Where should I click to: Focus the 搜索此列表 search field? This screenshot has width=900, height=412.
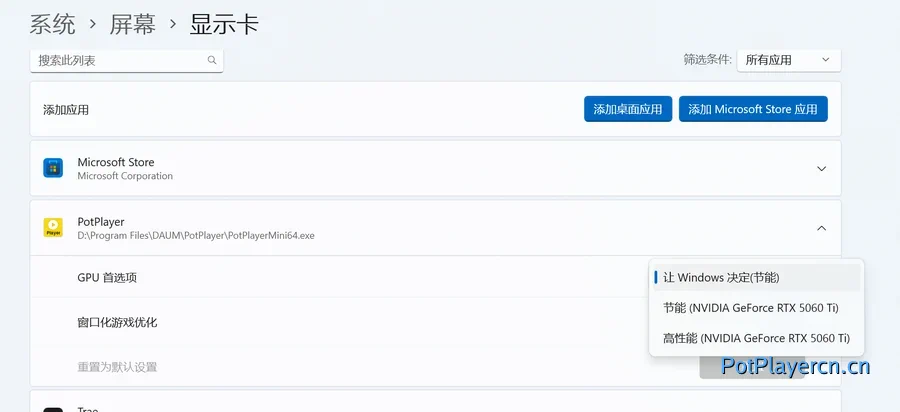tap(126, 60)
